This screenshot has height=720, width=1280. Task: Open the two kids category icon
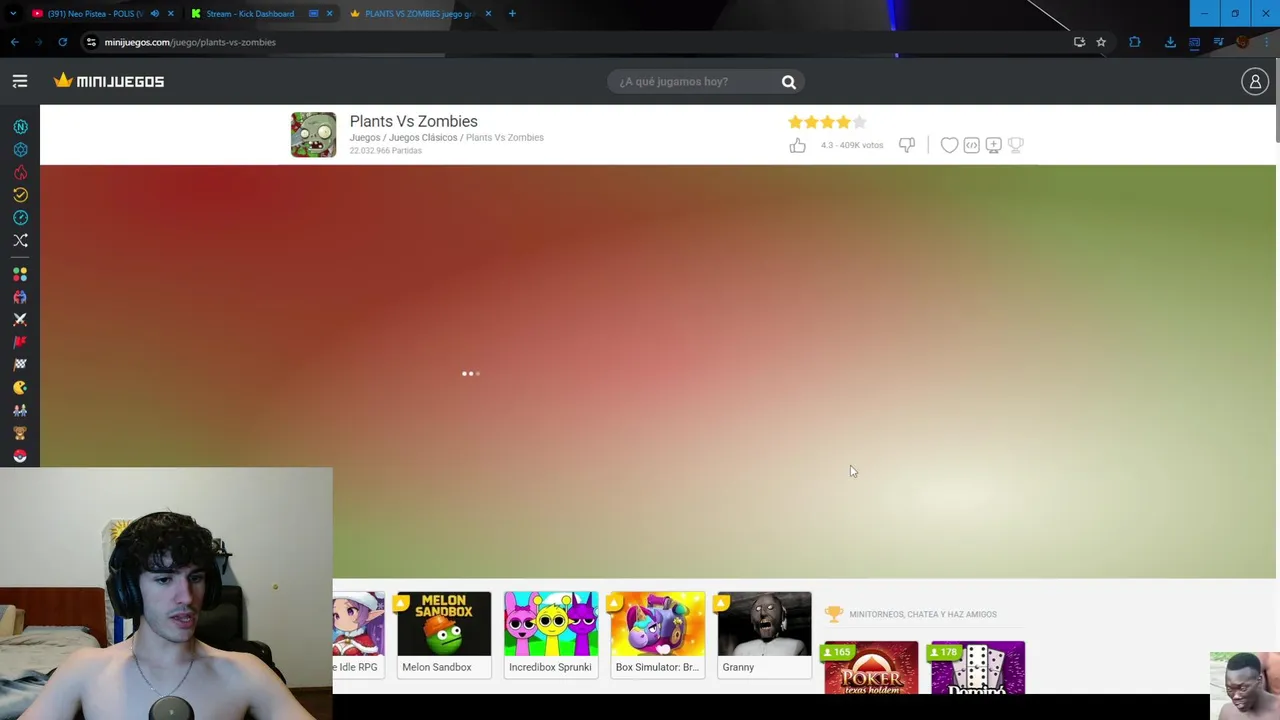20,411
